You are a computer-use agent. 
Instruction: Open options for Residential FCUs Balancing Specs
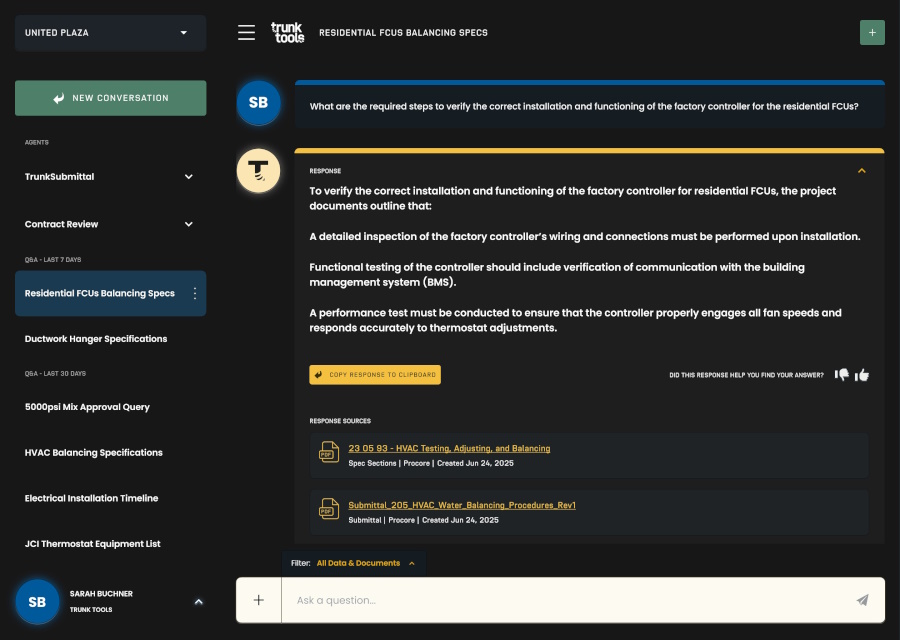[x=195, y=294]
